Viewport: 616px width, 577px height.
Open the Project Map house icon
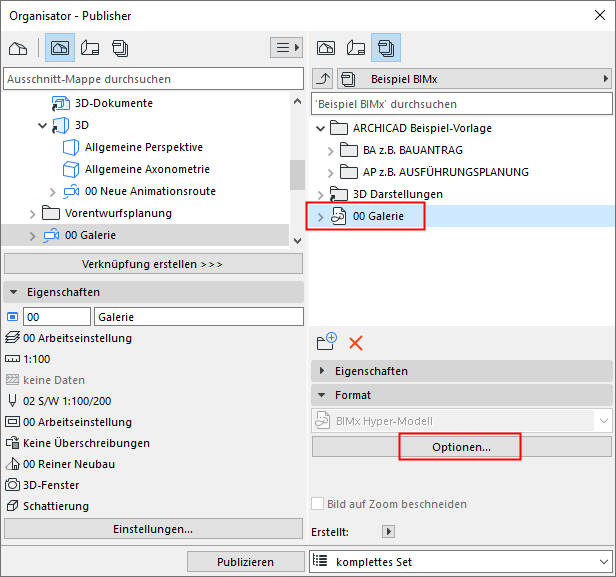pyautogui.click(x=17, y=48)
